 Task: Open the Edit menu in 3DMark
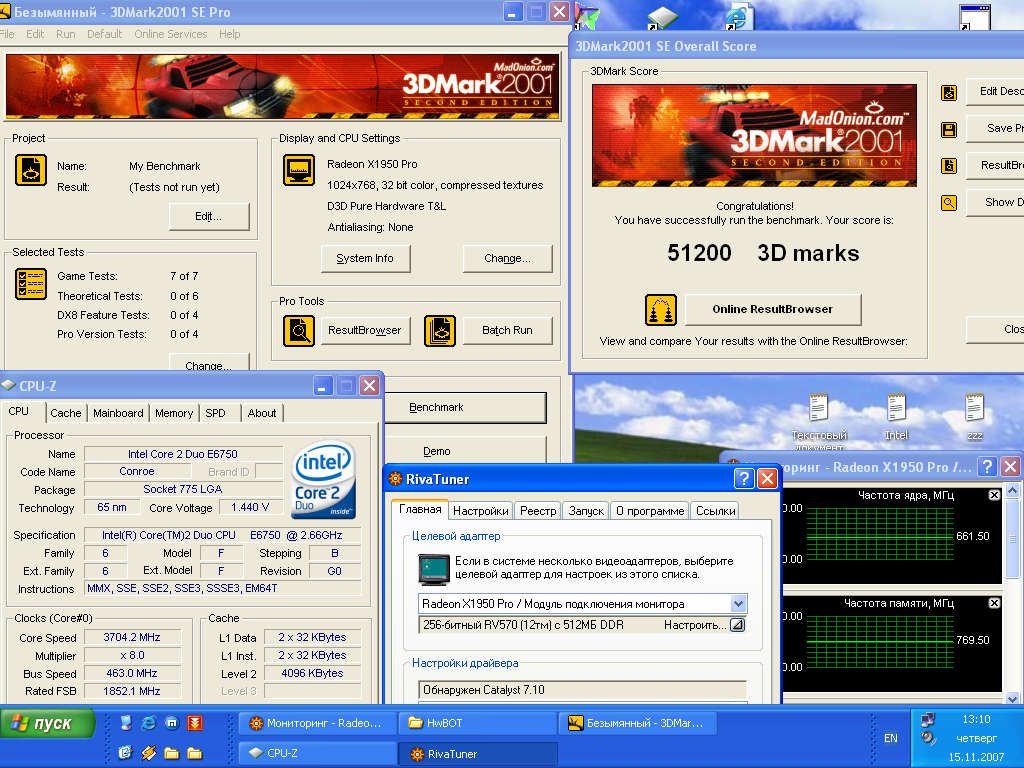(x=35, y=34)
